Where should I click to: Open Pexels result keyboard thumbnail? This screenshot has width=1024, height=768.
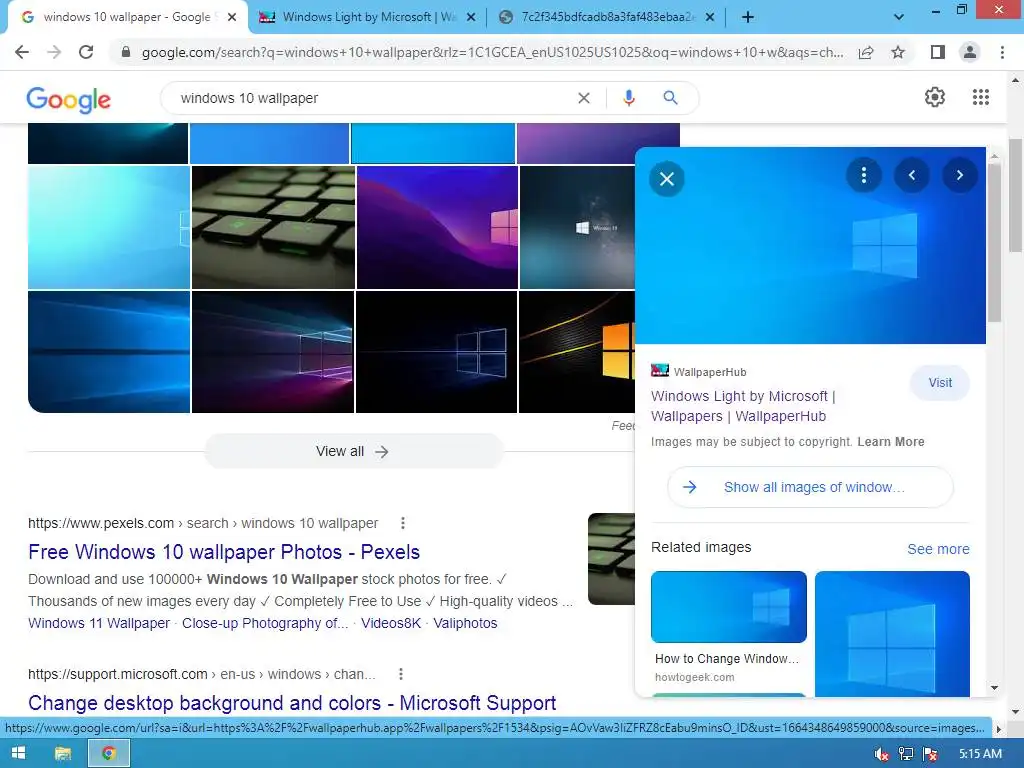[x=611, y=559]
